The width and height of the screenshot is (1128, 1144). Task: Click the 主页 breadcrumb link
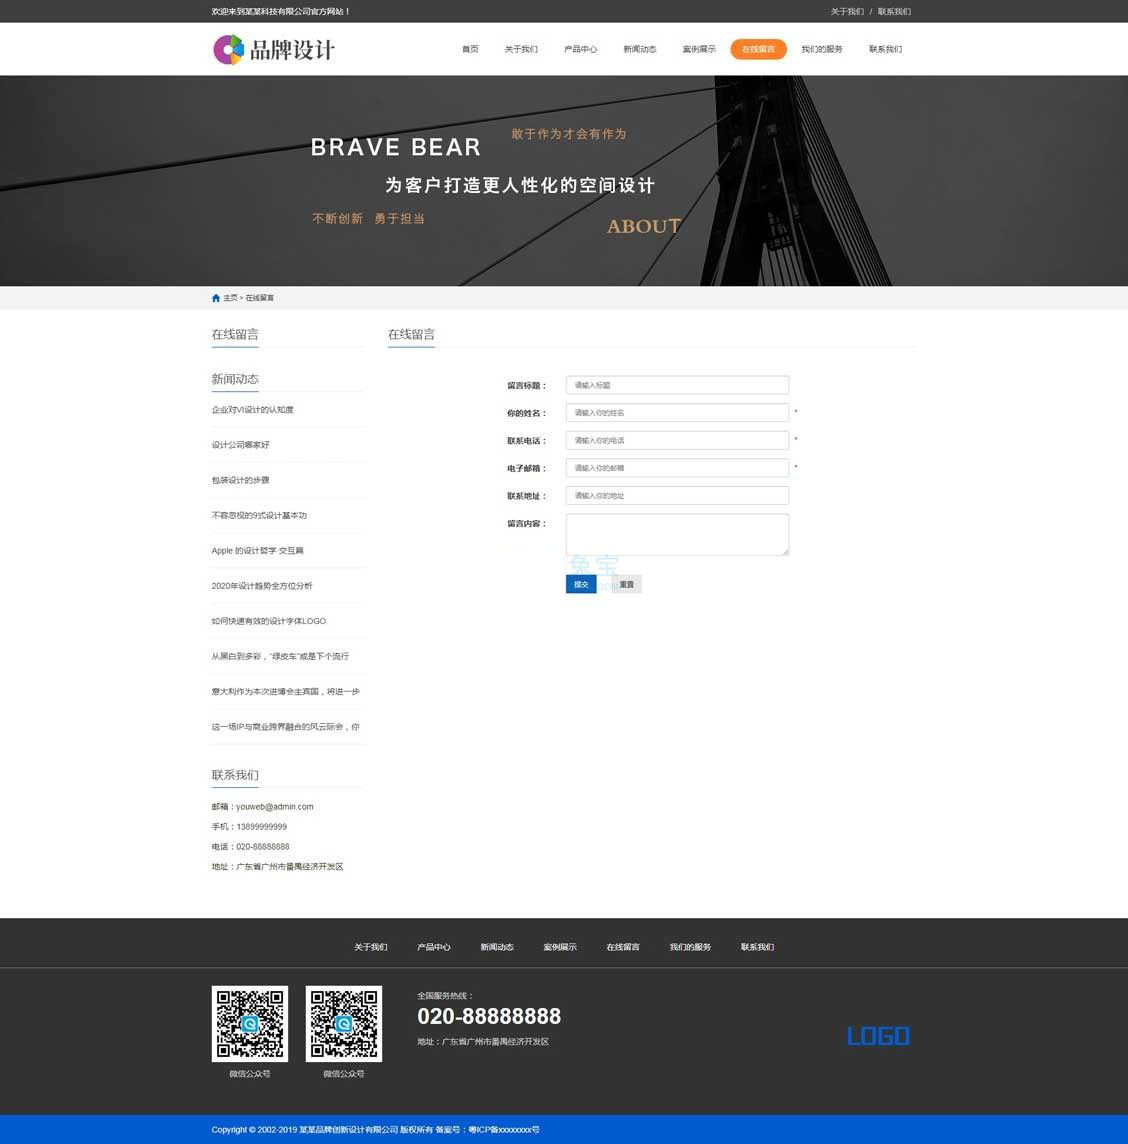pyautogui.click(x=230, y=298)
